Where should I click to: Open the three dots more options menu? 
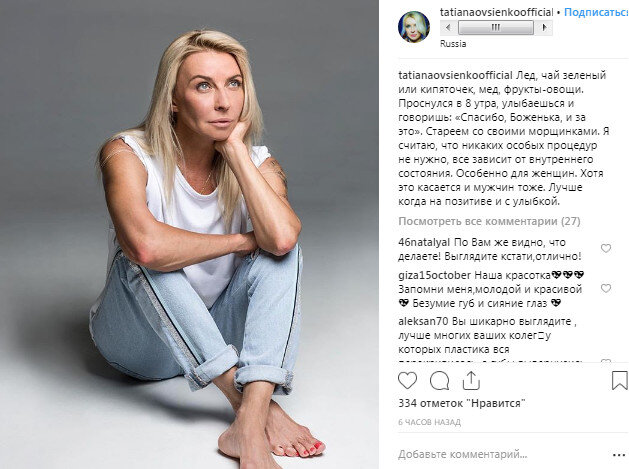tap(619, 455)
